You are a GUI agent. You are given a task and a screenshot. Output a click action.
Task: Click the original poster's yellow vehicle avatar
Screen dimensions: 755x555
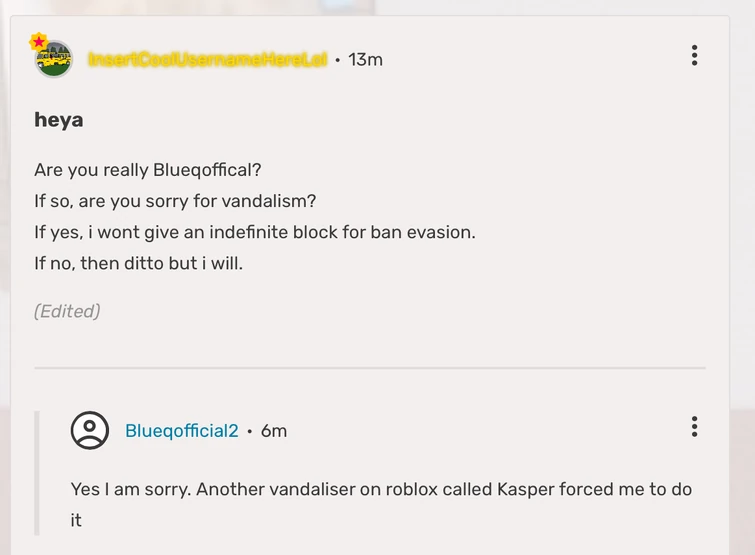54,60
